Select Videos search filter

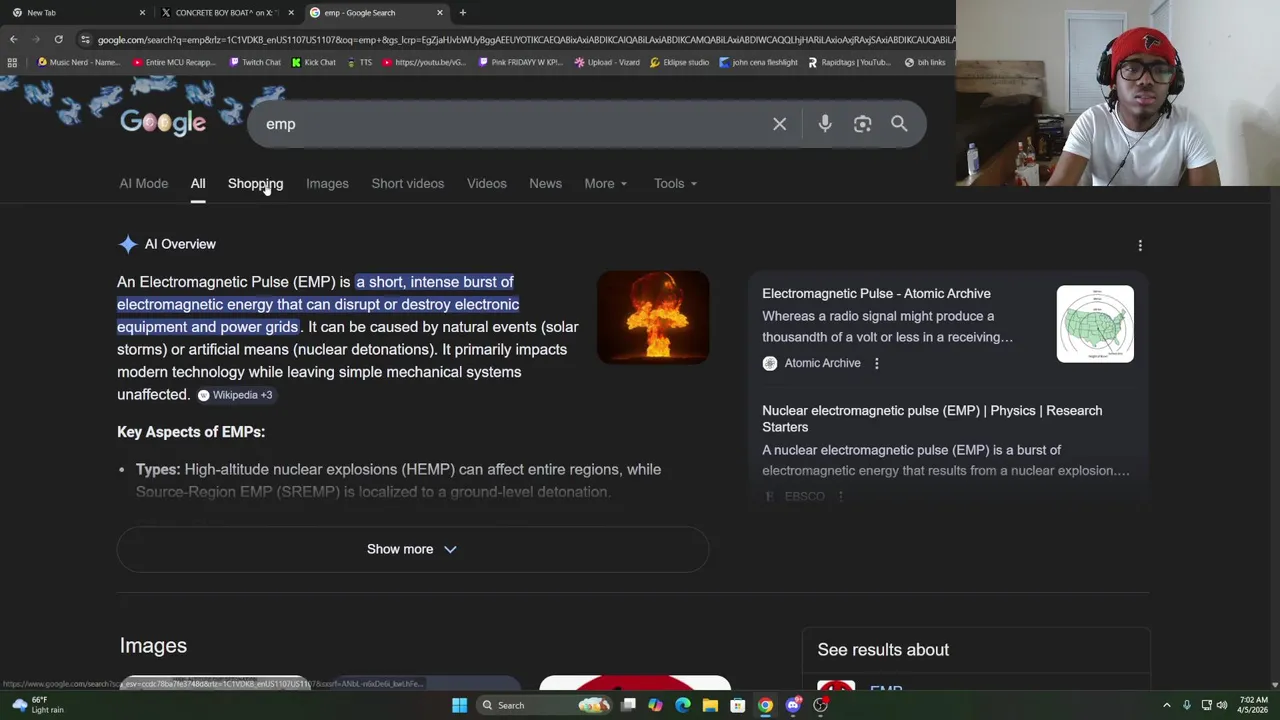486,183
